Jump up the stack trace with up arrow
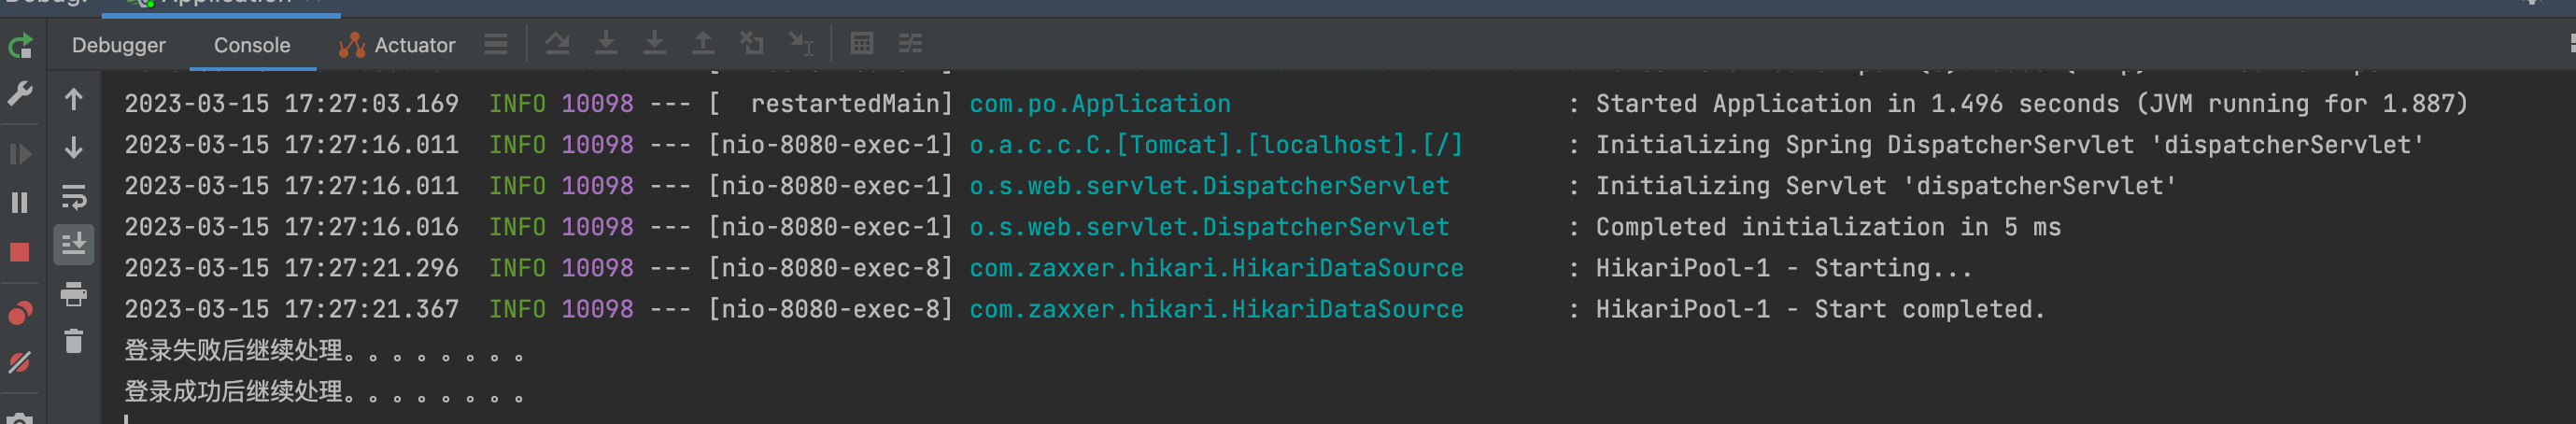The height and width of the screenshot is (424, 2576). point(74,100)
